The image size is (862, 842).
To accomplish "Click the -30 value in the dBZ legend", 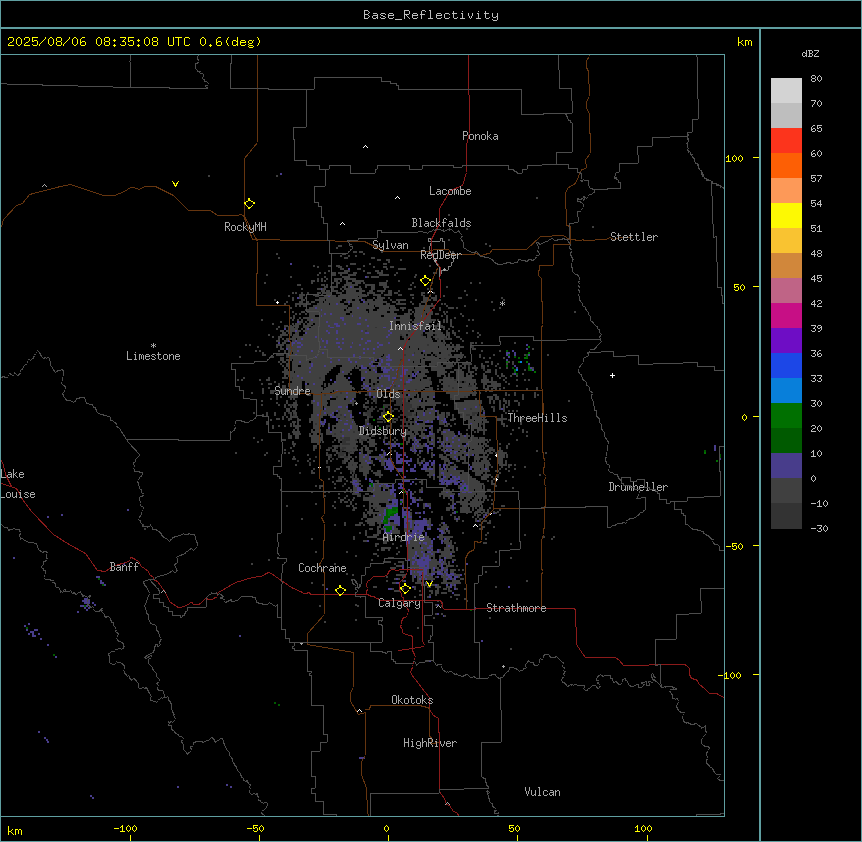I will coord(819,528).
